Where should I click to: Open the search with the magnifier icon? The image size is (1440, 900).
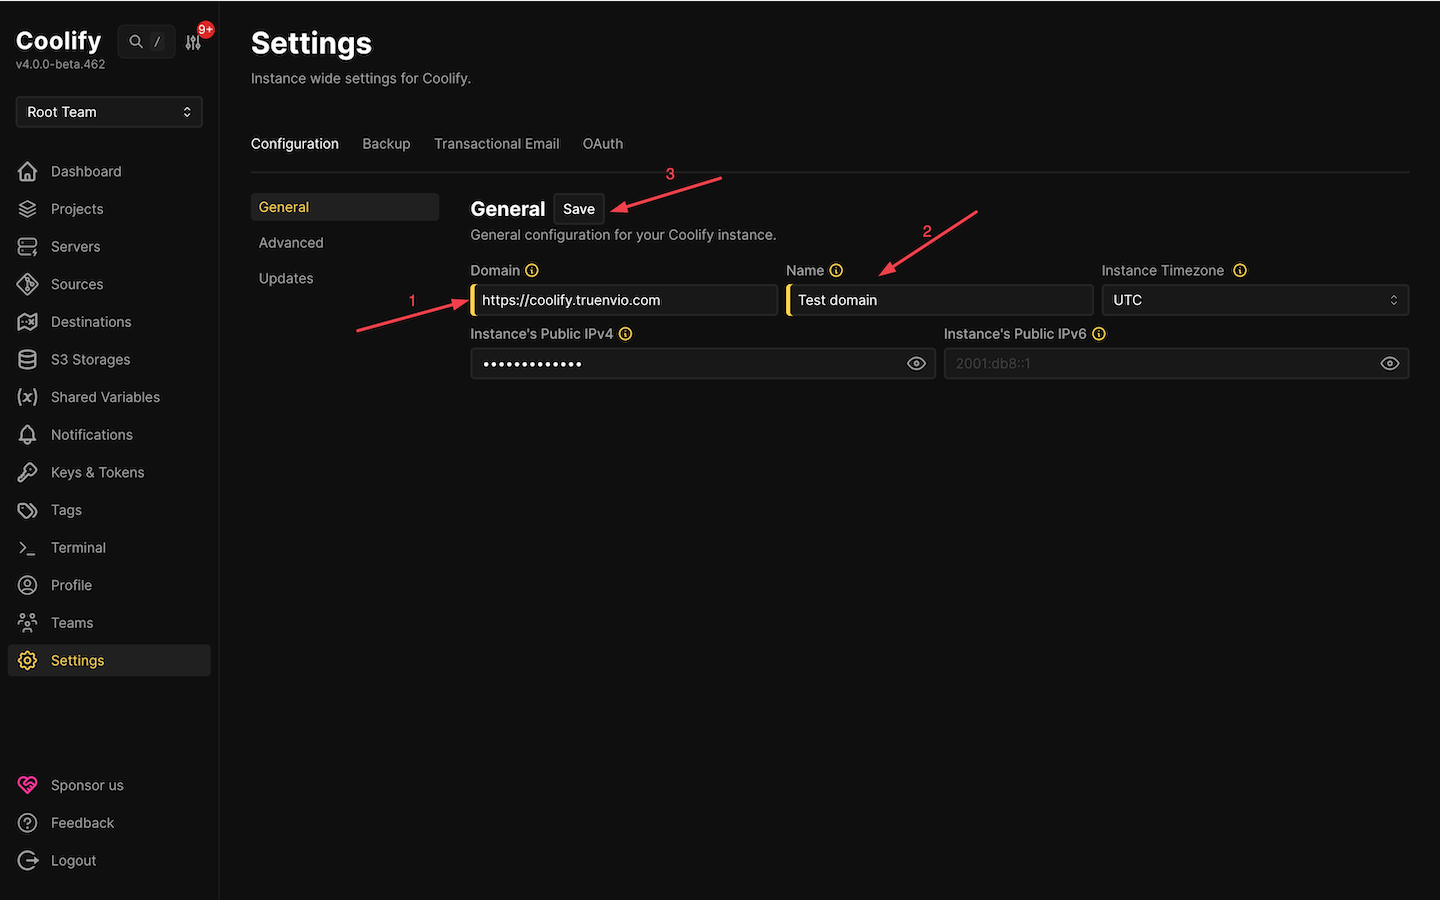135,41
